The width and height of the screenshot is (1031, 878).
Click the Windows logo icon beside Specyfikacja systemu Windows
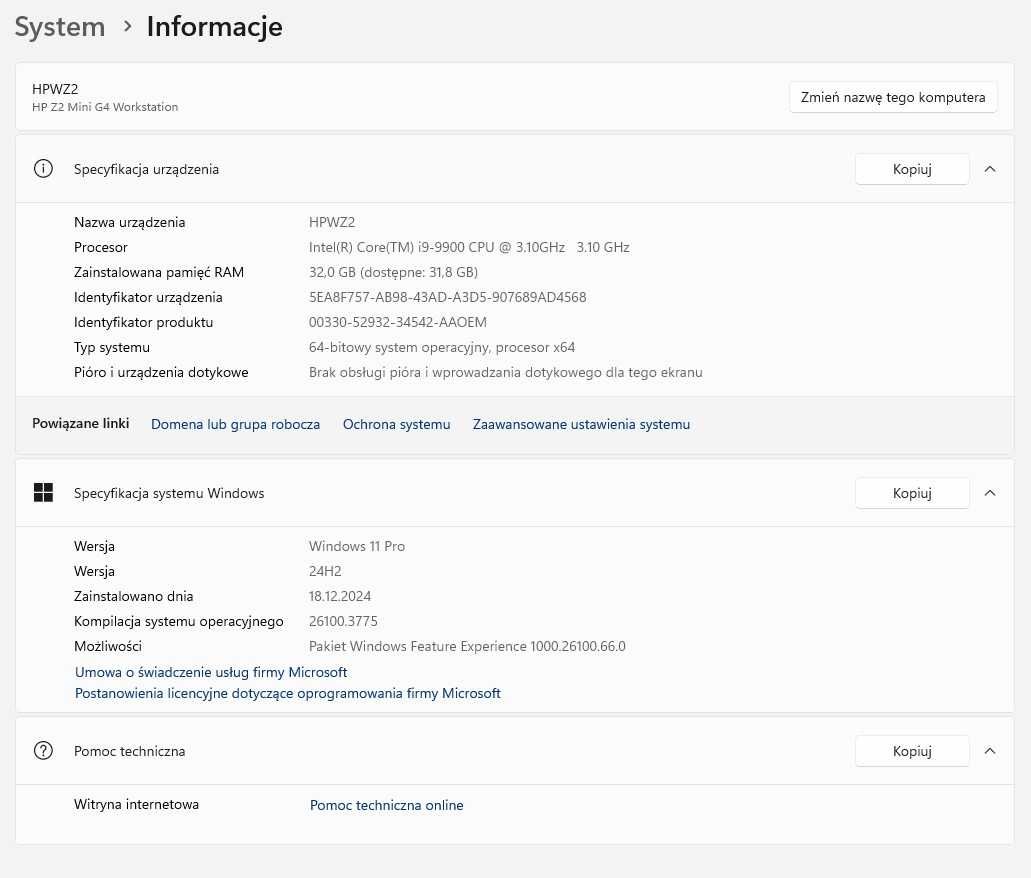(x=43, y=493)
